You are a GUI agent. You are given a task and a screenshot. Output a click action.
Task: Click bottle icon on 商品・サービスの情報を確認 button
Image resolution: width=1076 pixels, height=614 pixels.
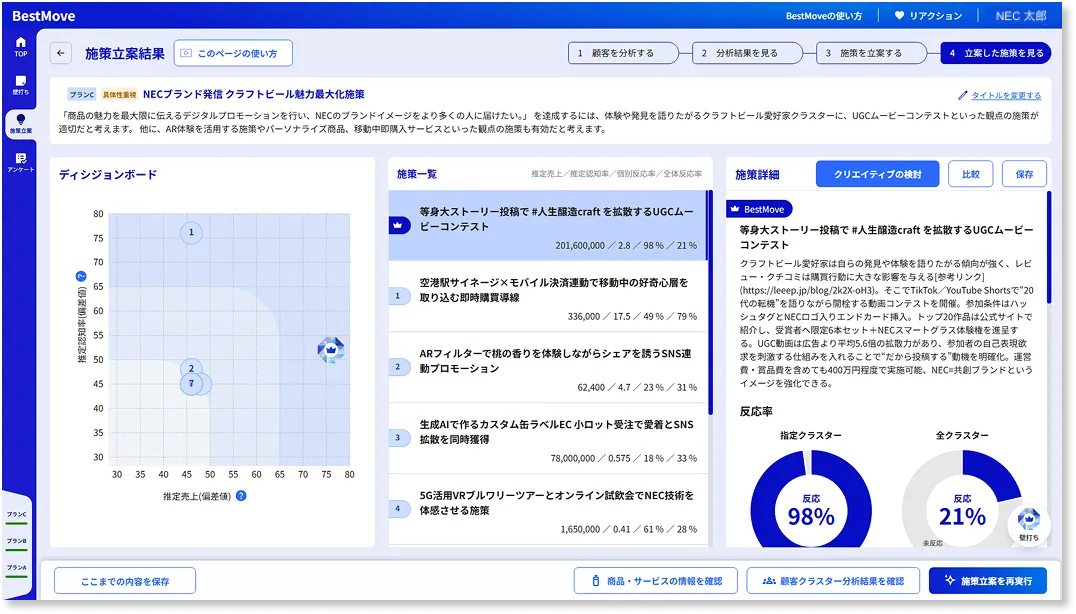(596, 581)
